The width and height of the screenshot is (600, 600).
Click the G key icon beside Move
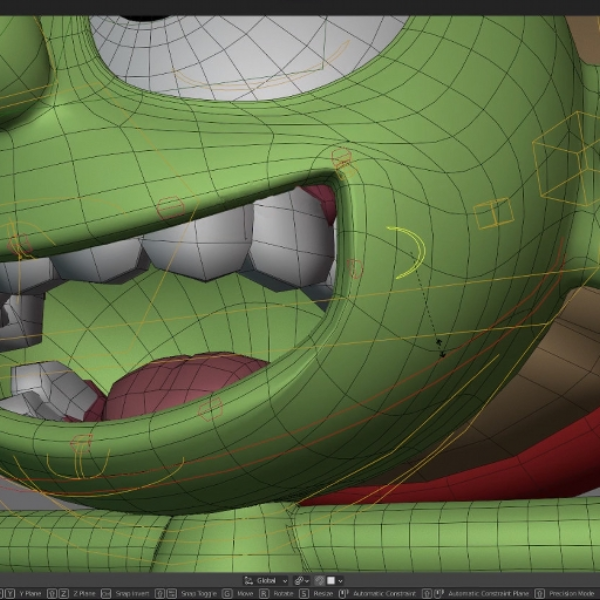[x=227, y=594]
